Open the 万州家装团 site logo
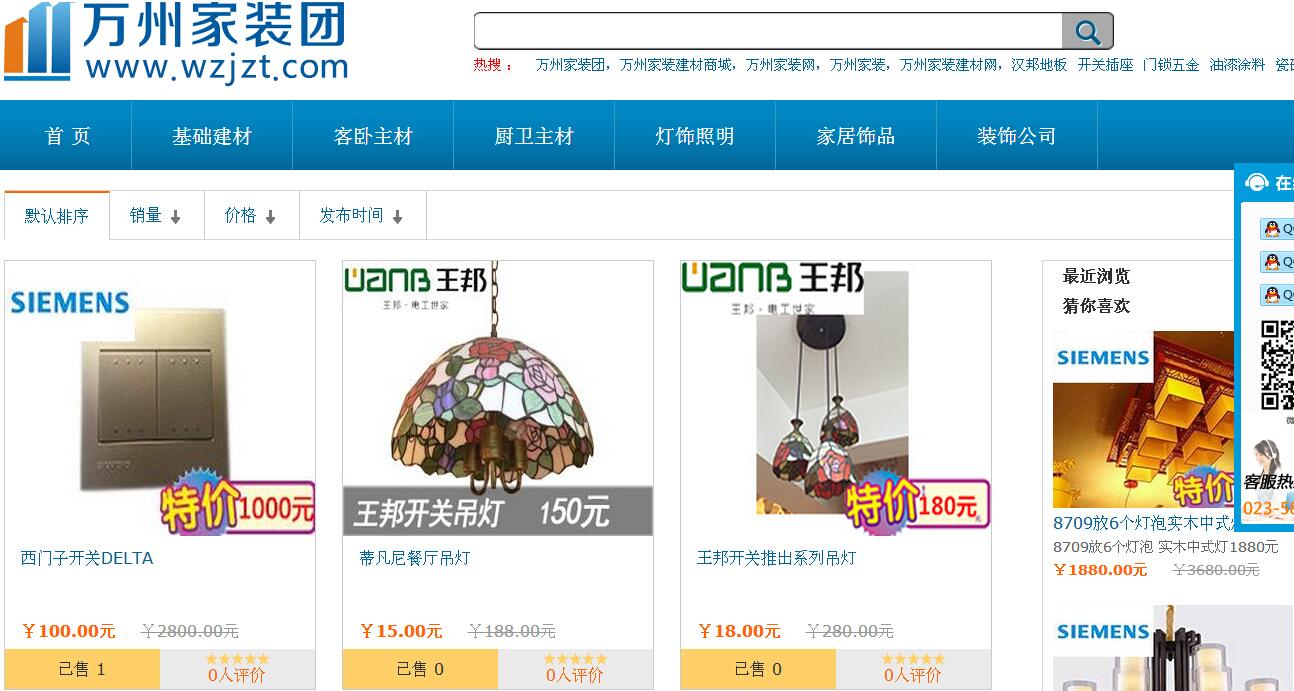The image size is (1294, 691). [x=177, y=42]
